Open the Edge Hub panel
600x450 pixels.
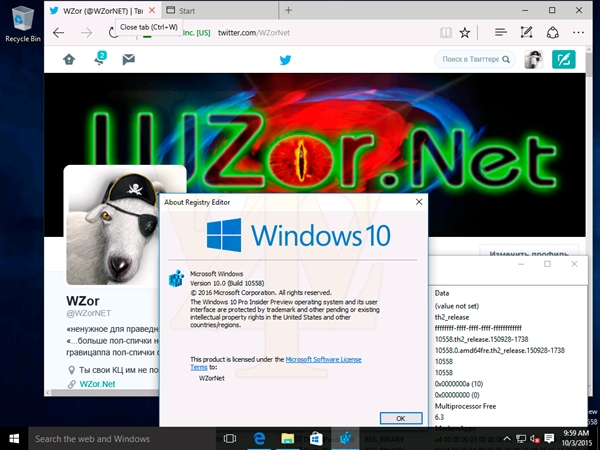(501, 33)
